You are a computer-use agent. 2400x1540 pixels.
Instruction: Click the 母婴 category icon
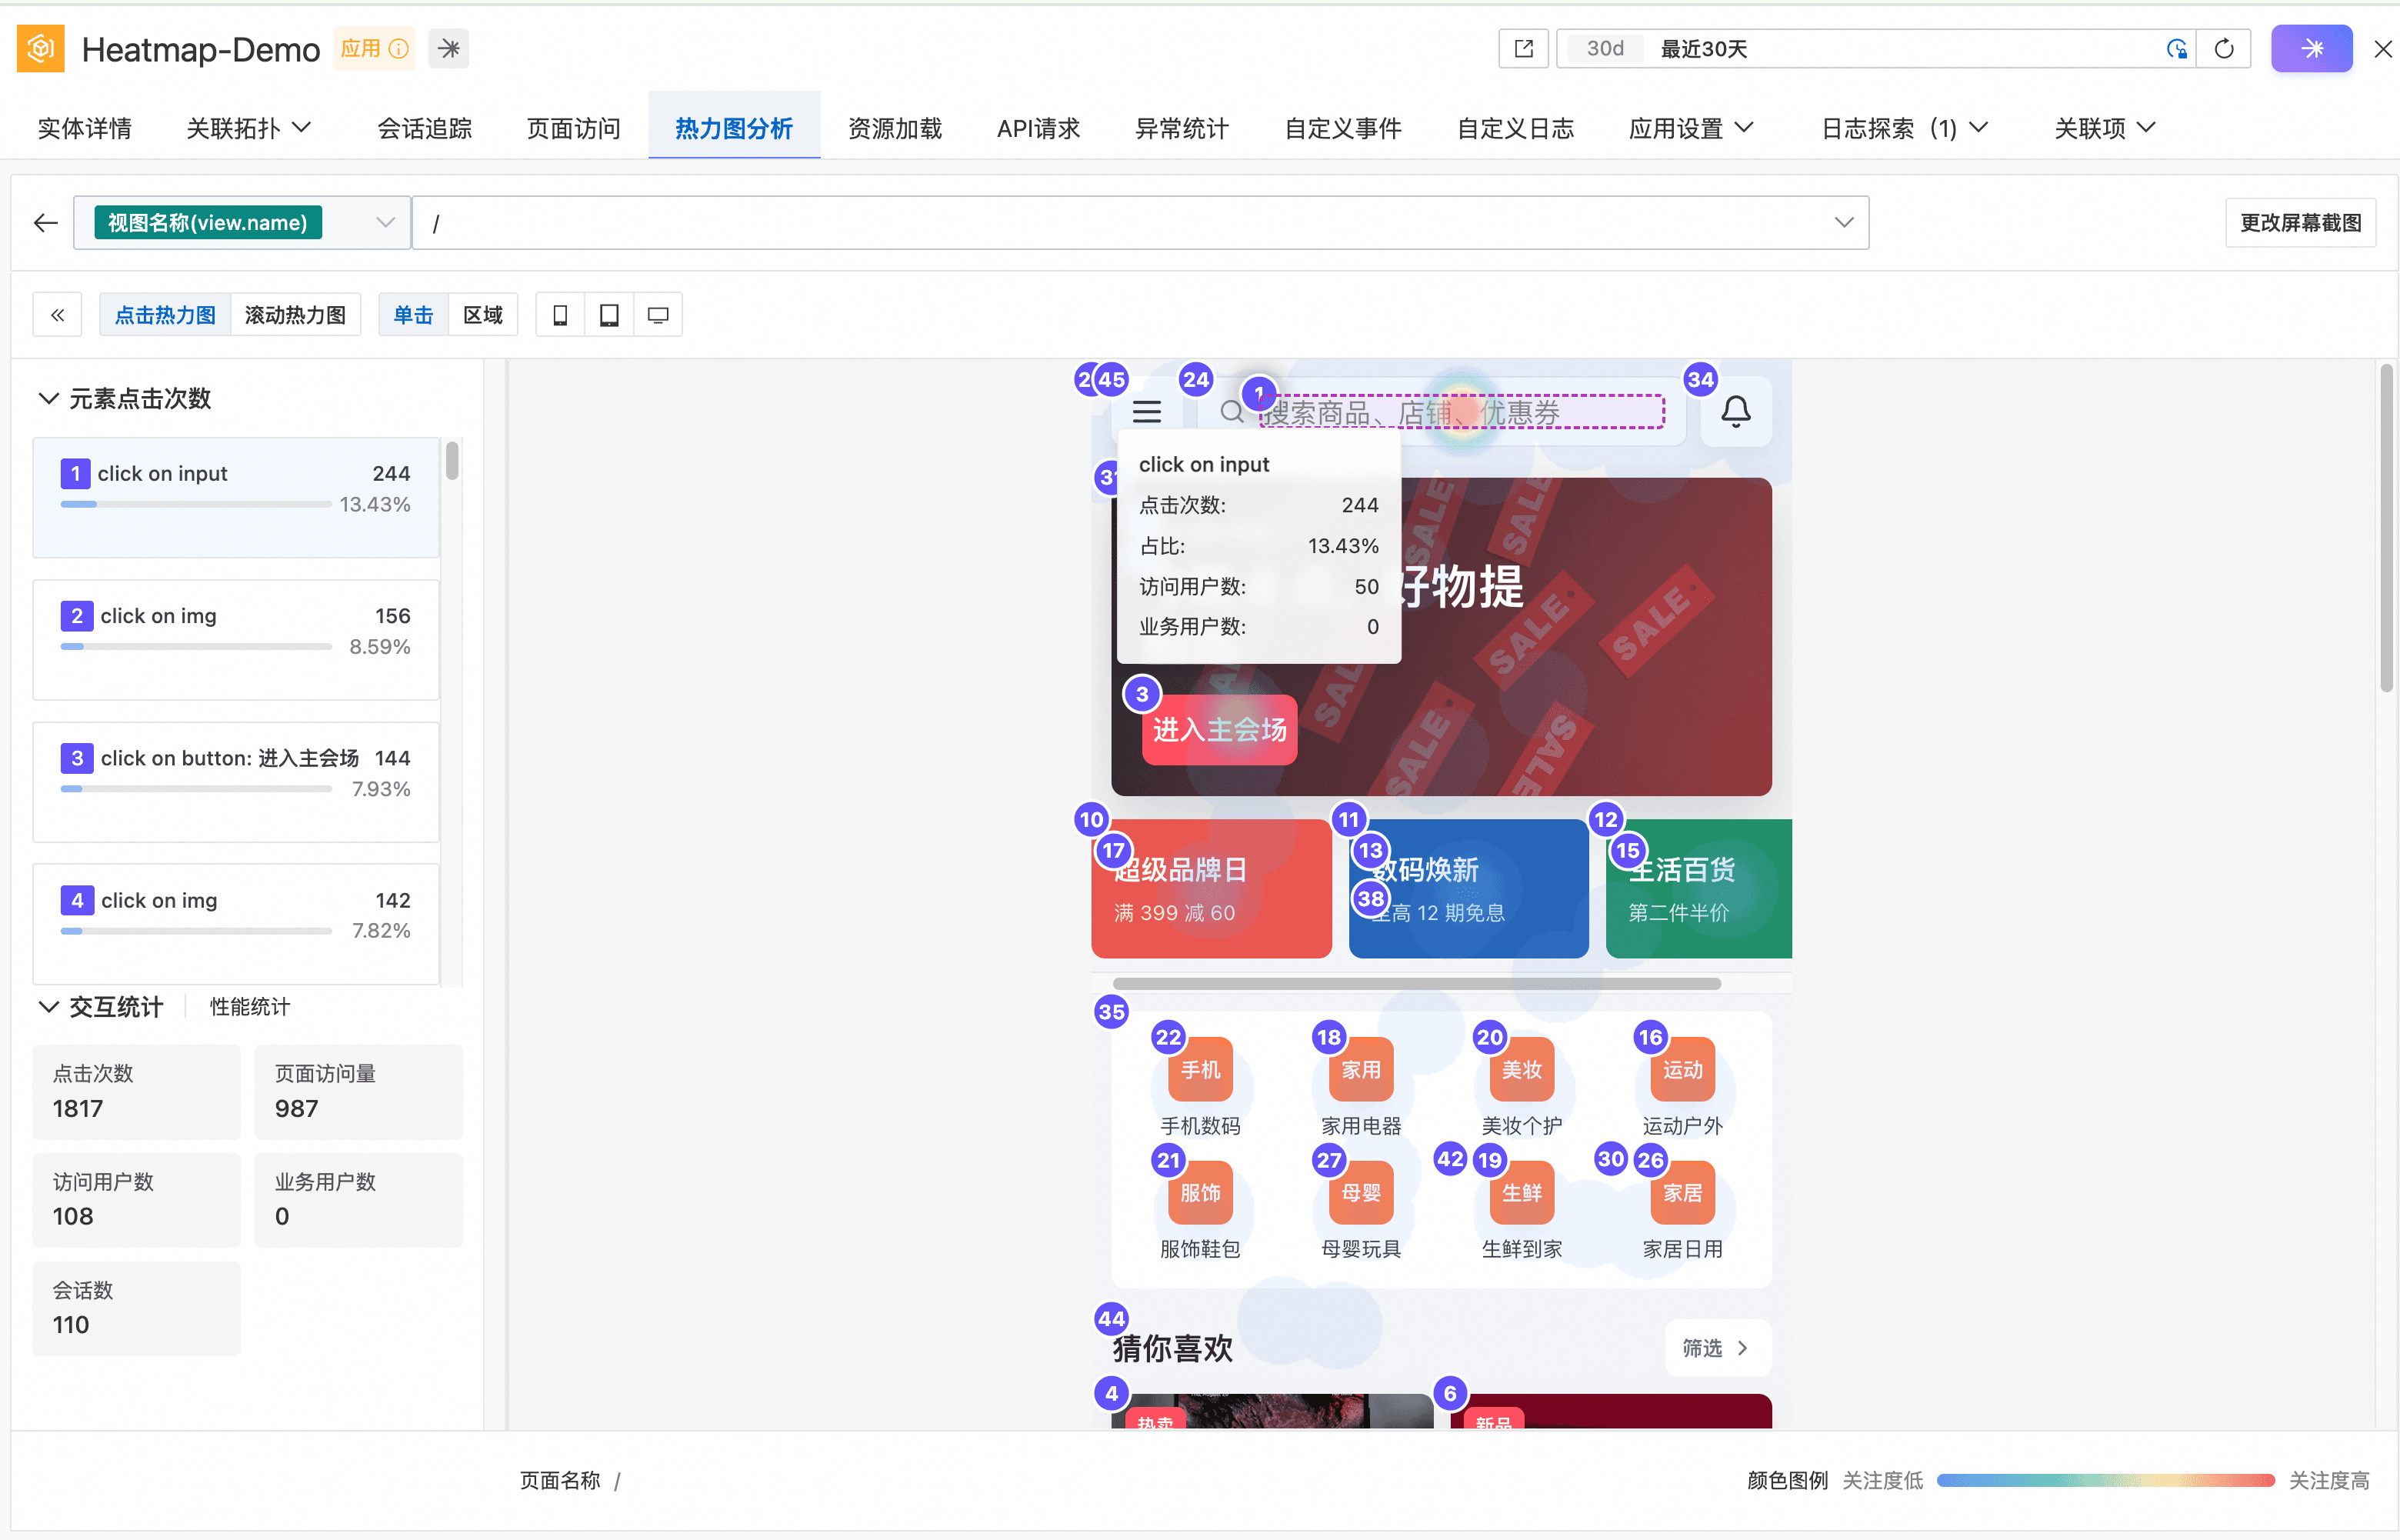[x=1361, y=1192]
